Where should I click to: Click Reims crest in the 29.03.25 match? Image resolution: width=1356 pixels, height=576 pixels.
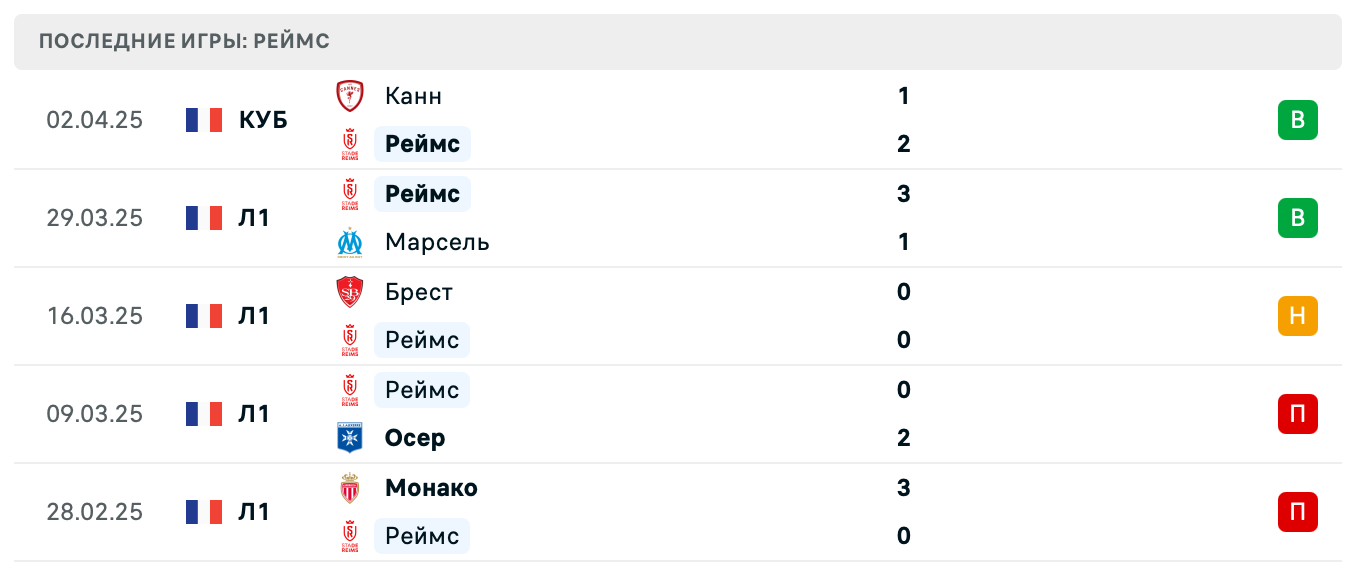point(349,194)
